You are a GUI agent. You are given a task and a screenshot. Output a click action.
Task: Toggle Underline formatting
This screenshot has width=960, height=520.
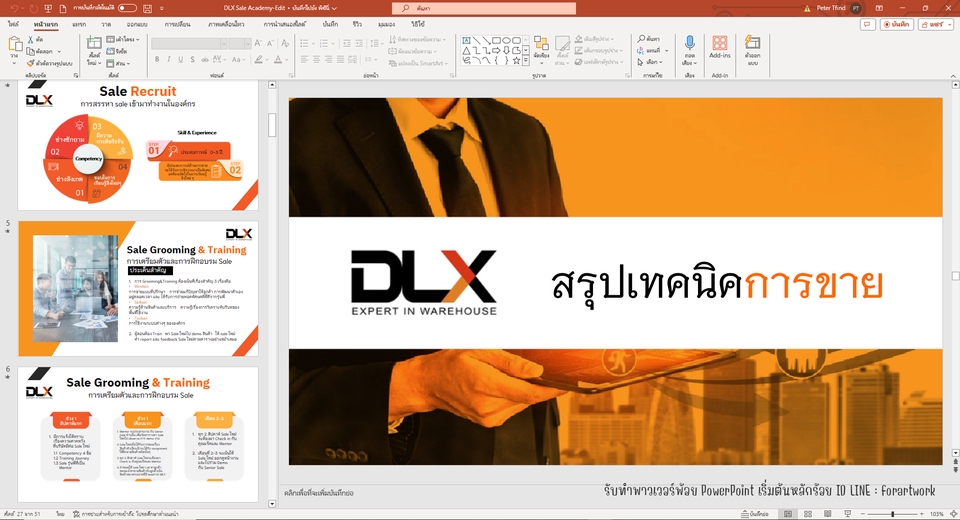[181, 59]
